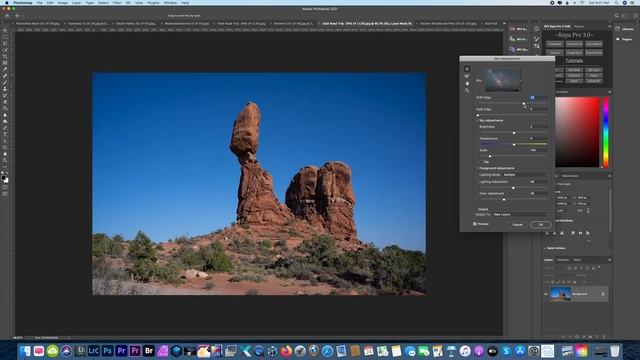Collapse the Quick Actions section in Properties
The height and width of the screenshot is (360, 640).
pos(545,248)
